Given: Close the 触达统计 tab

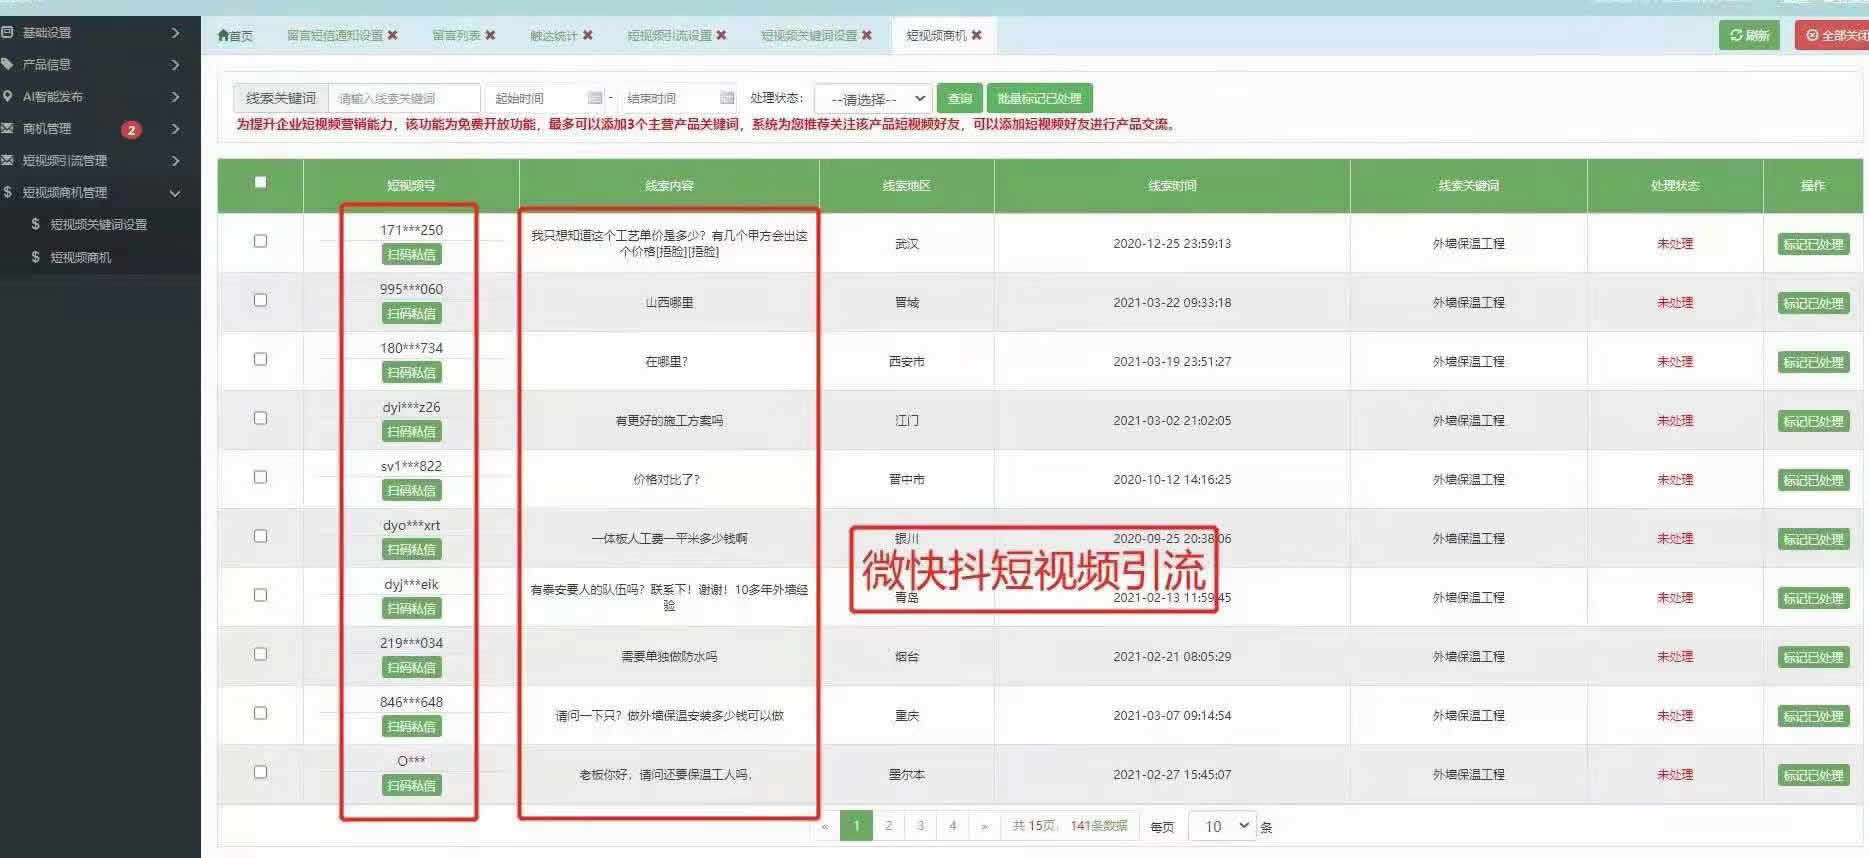Looking at the screenshot, I should click(588, 35).
